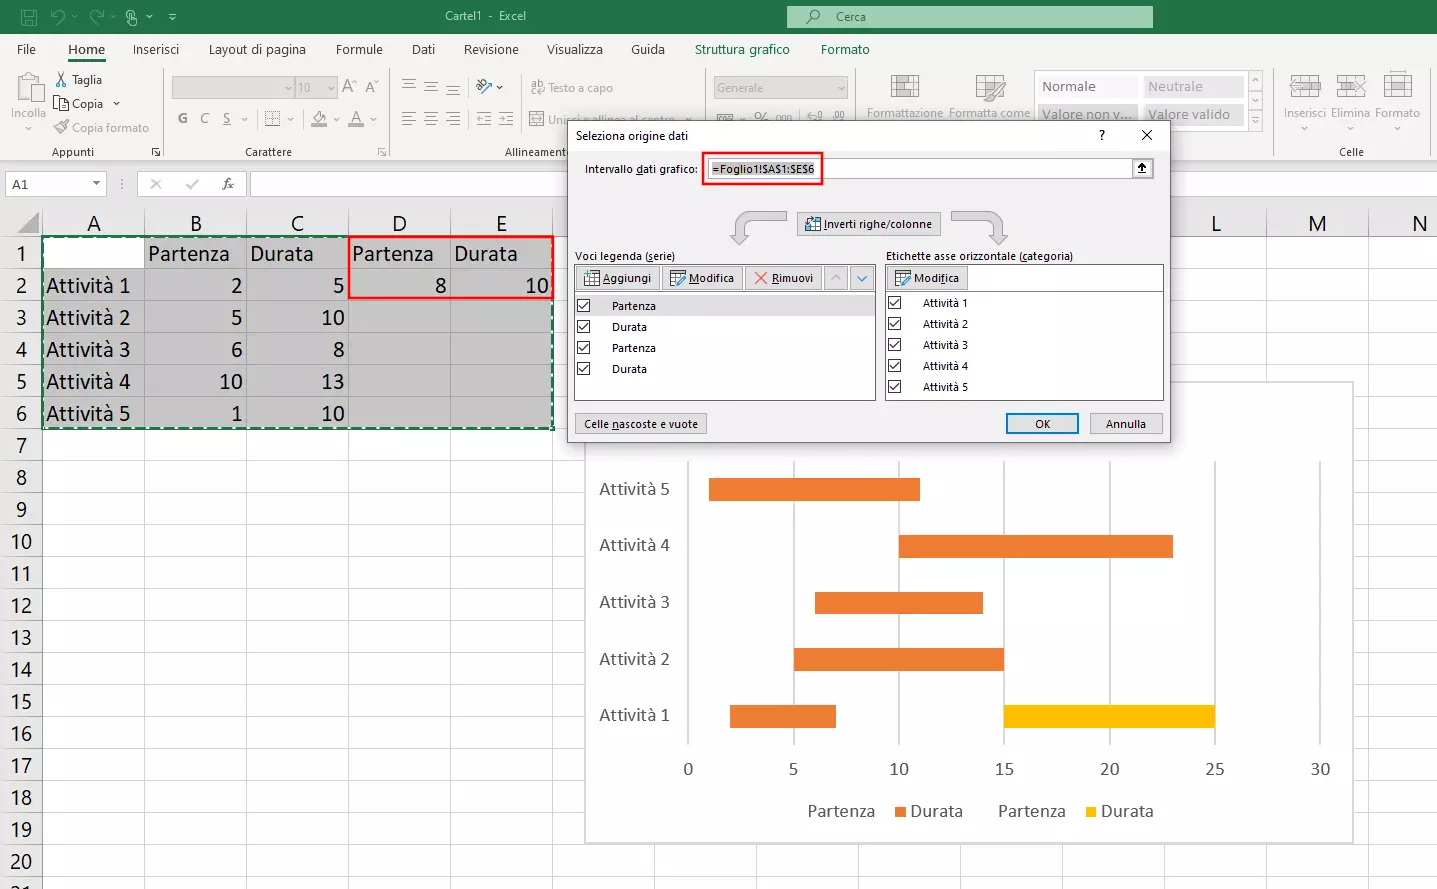Click the Redo arrow icon

tap(96, 16)
